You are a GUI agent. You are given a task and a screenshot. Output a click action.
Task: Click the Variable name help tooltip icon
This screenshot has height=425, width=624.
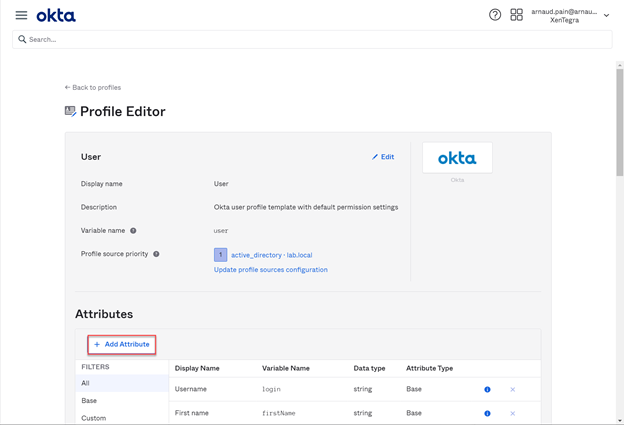(133, 231)
